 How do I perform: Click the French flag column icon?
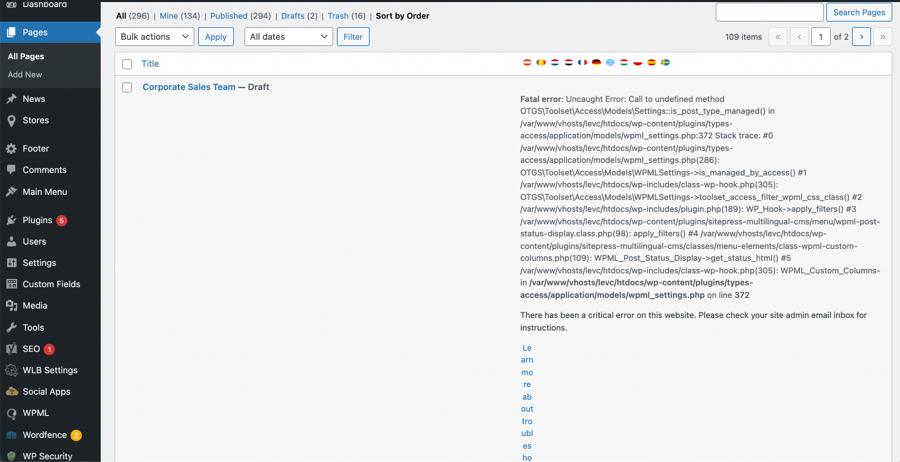(582, 63)
